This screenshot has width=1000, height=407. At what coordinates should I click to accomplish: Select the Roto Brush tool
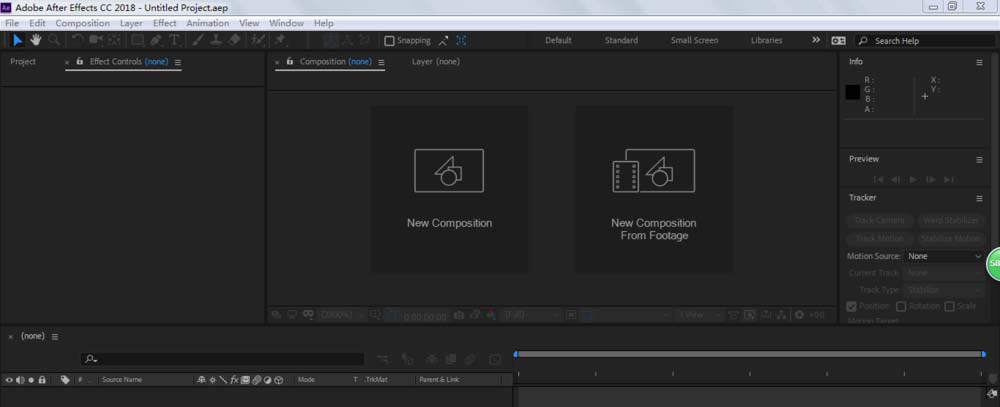[258, 40]
